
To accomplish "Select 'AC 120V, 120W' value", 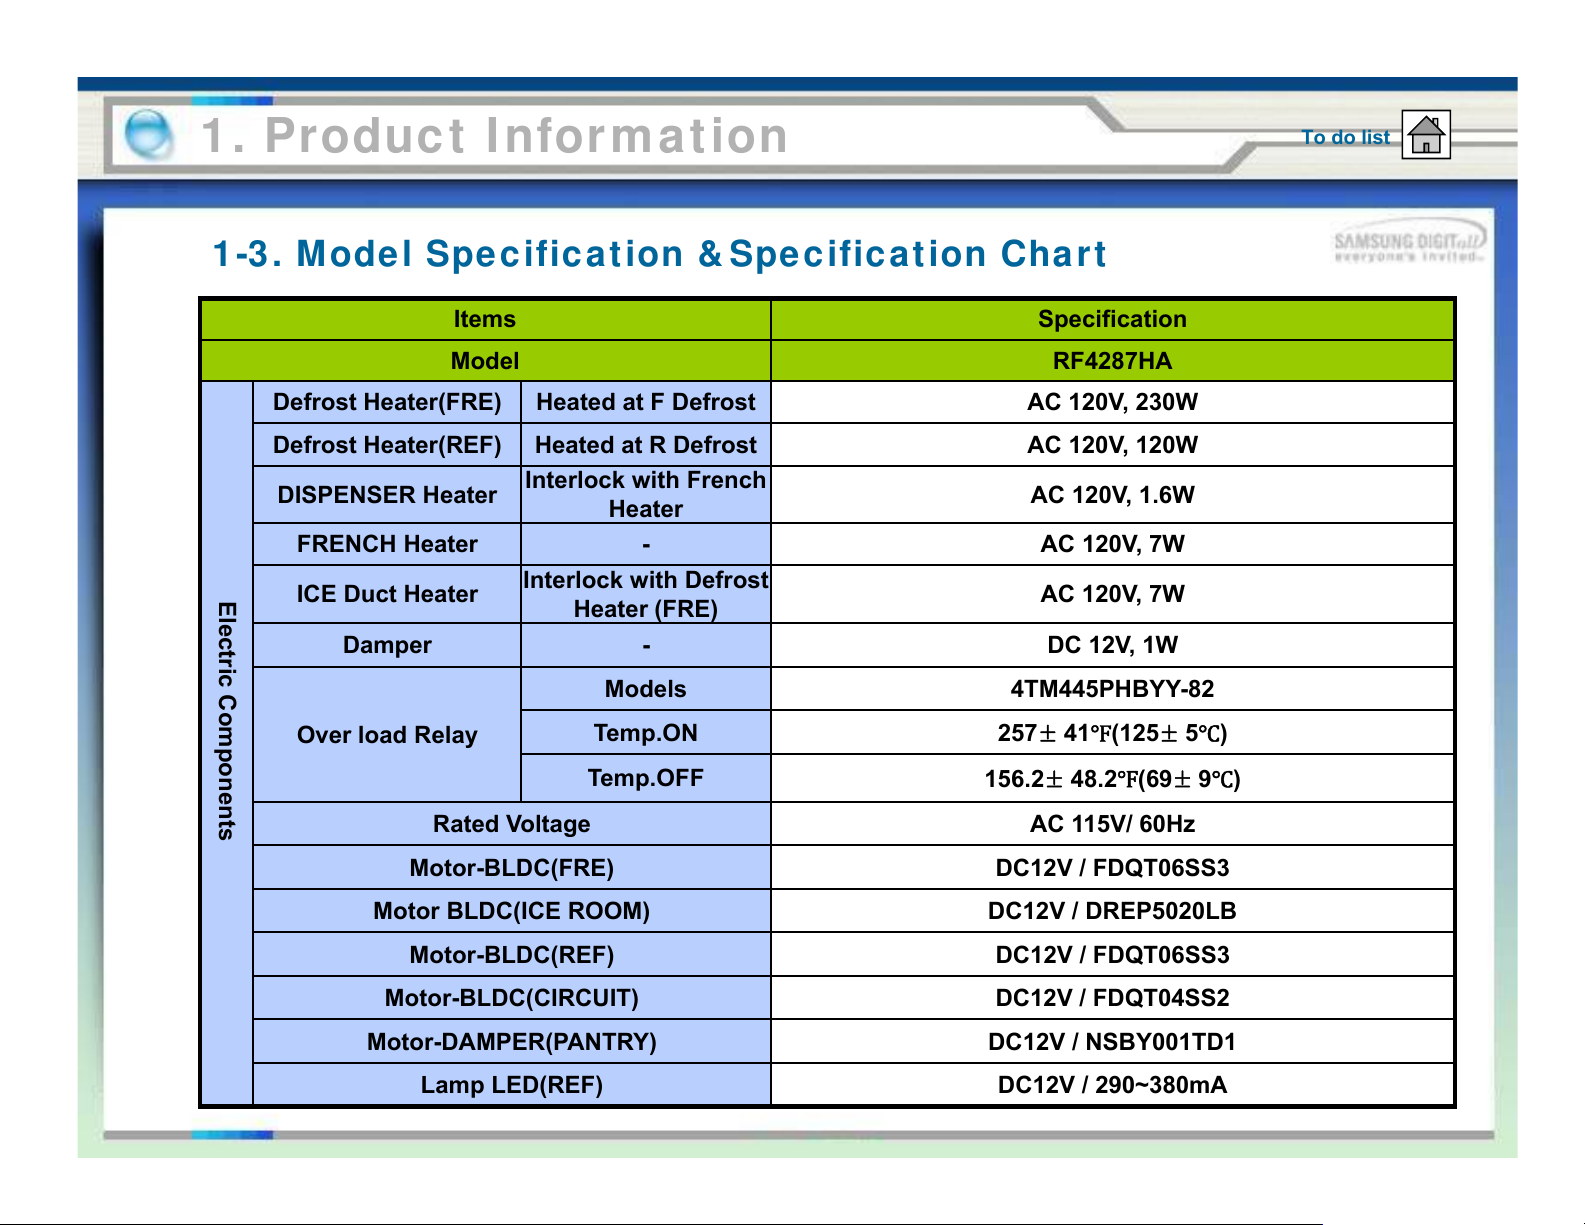I will 1112,445.
